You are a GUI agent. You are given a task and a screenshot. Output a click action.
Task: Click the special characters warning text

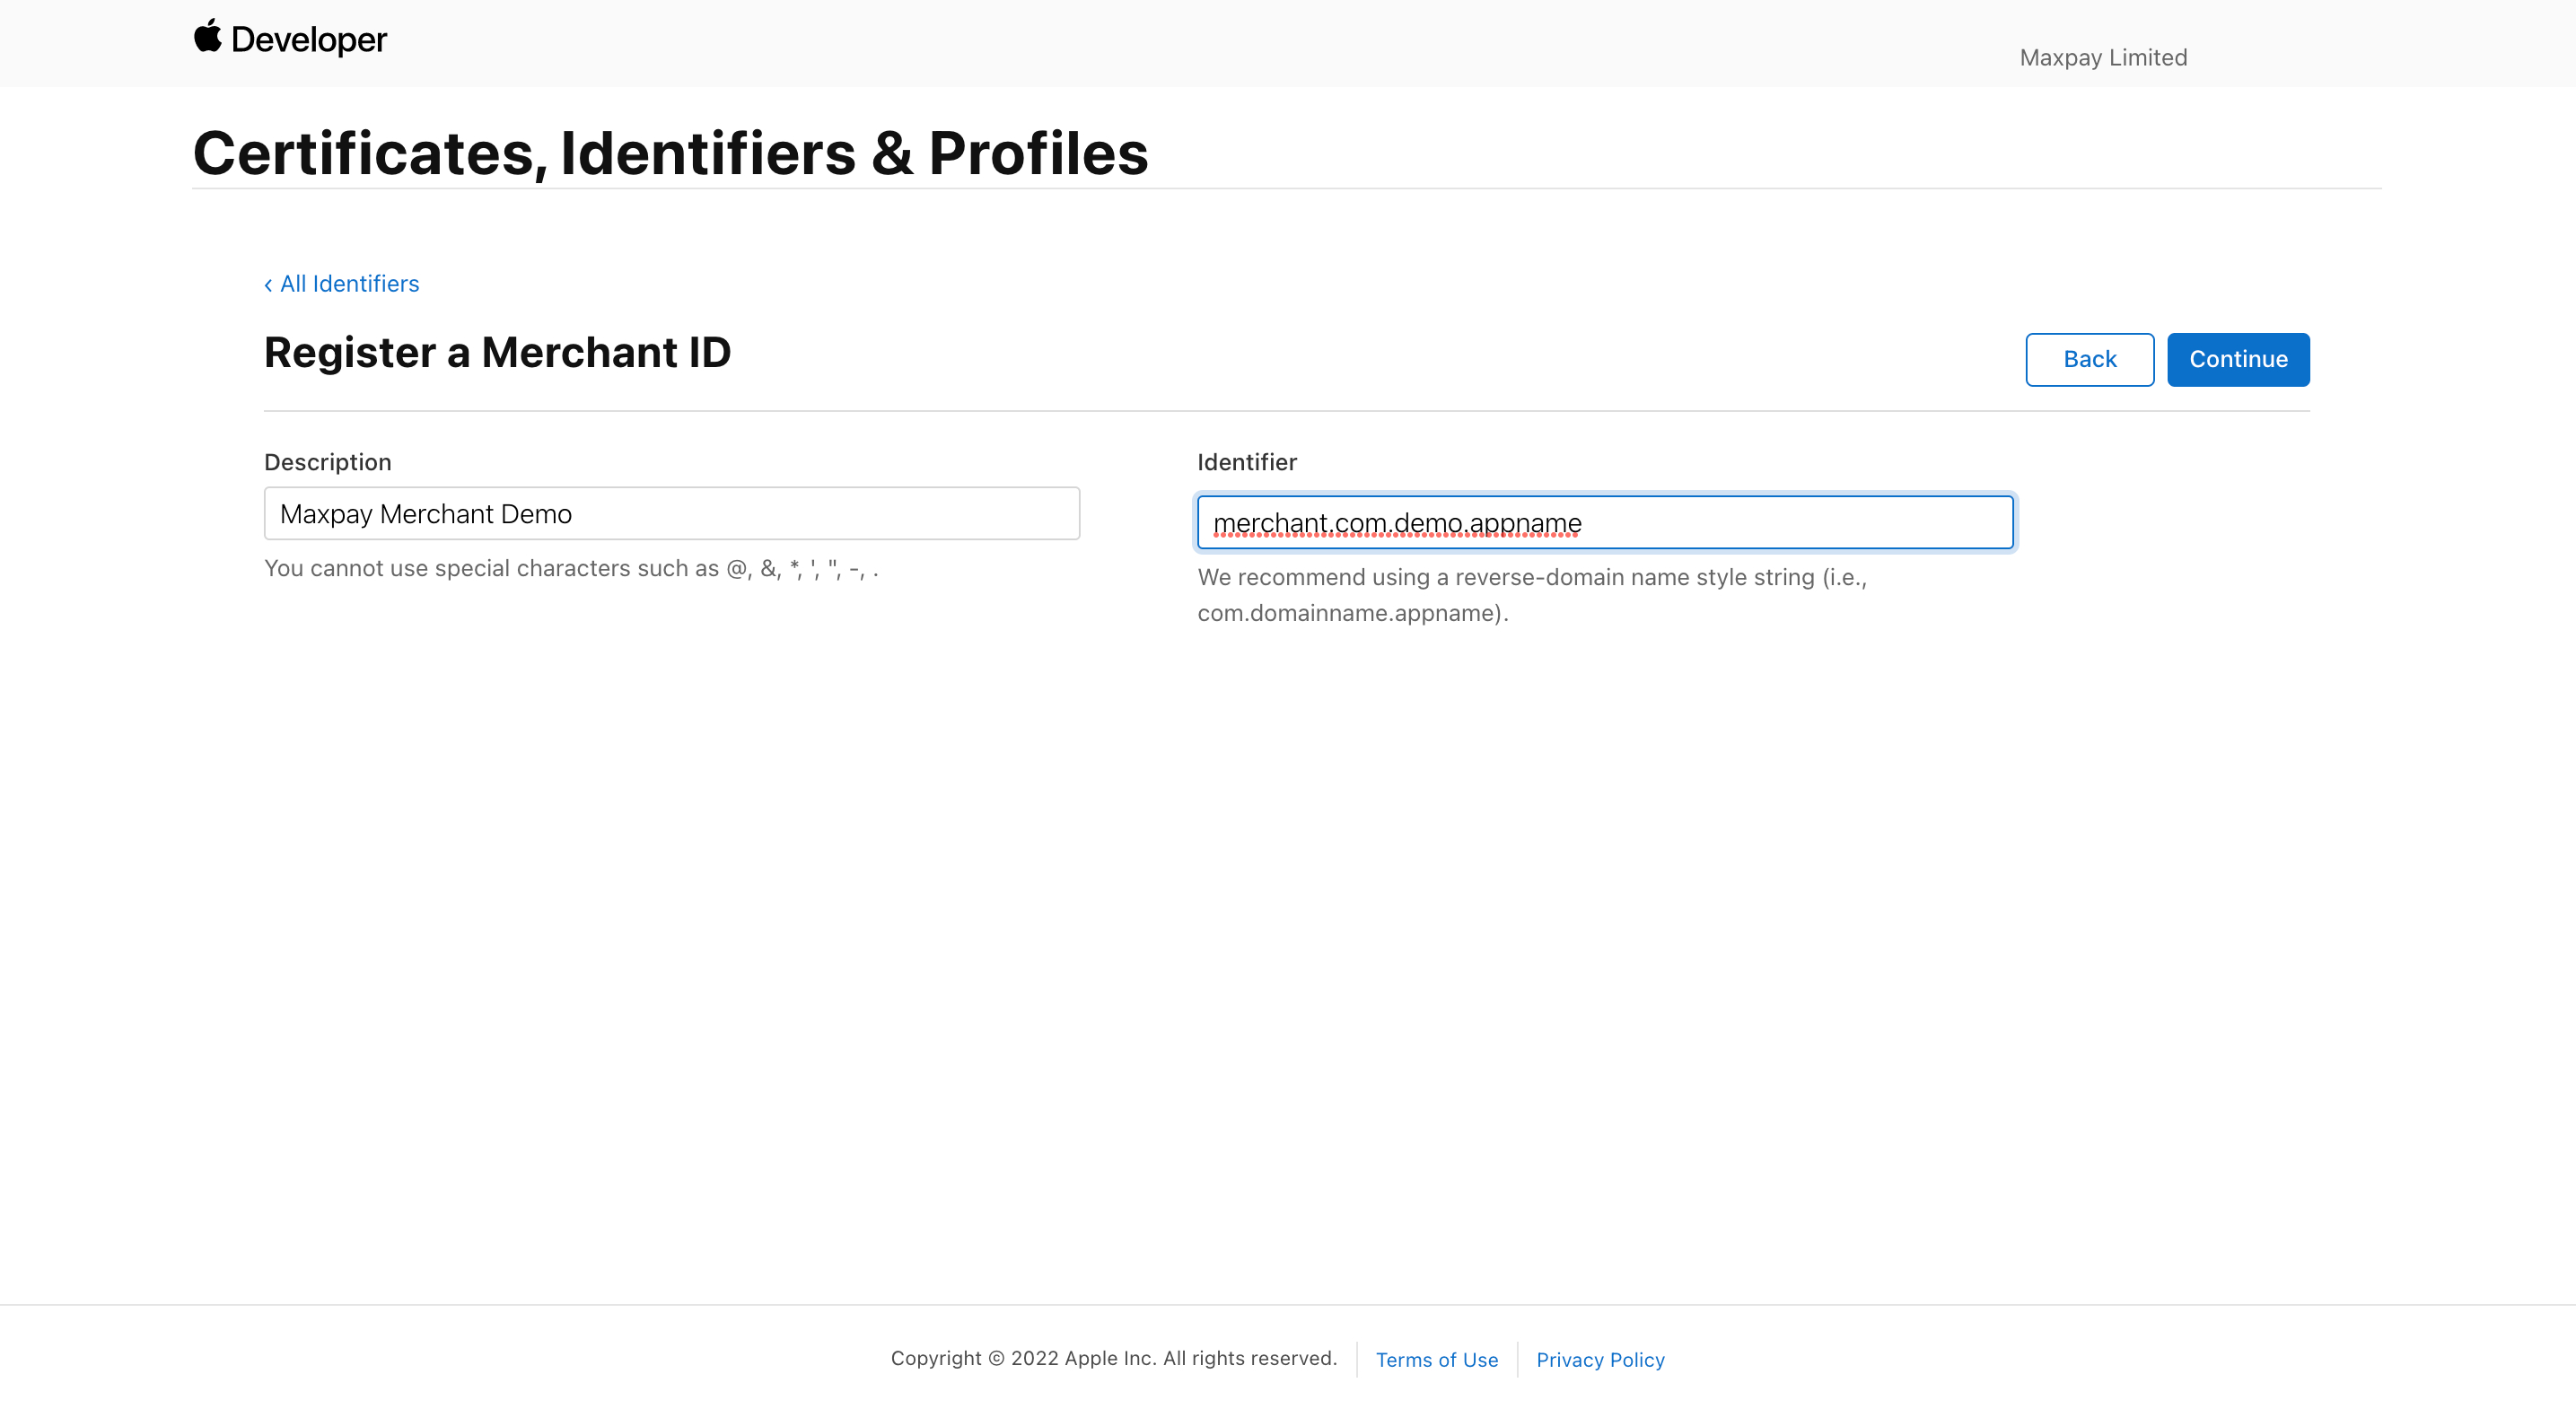coord(571,569)
